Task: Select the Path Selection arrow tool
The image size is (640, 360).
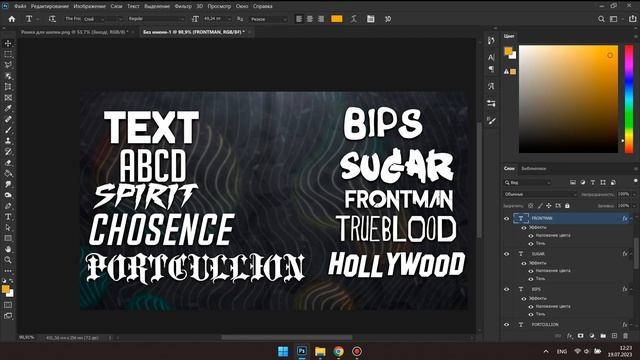Action: [x=8, y=227]
